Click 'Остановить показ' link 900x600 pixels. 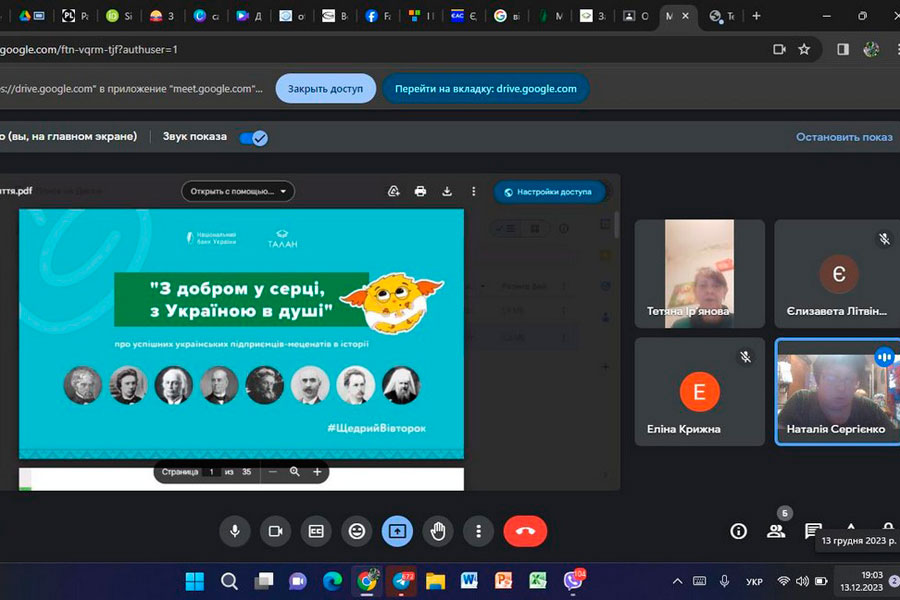pyautogui.click(x=844, y=137)
